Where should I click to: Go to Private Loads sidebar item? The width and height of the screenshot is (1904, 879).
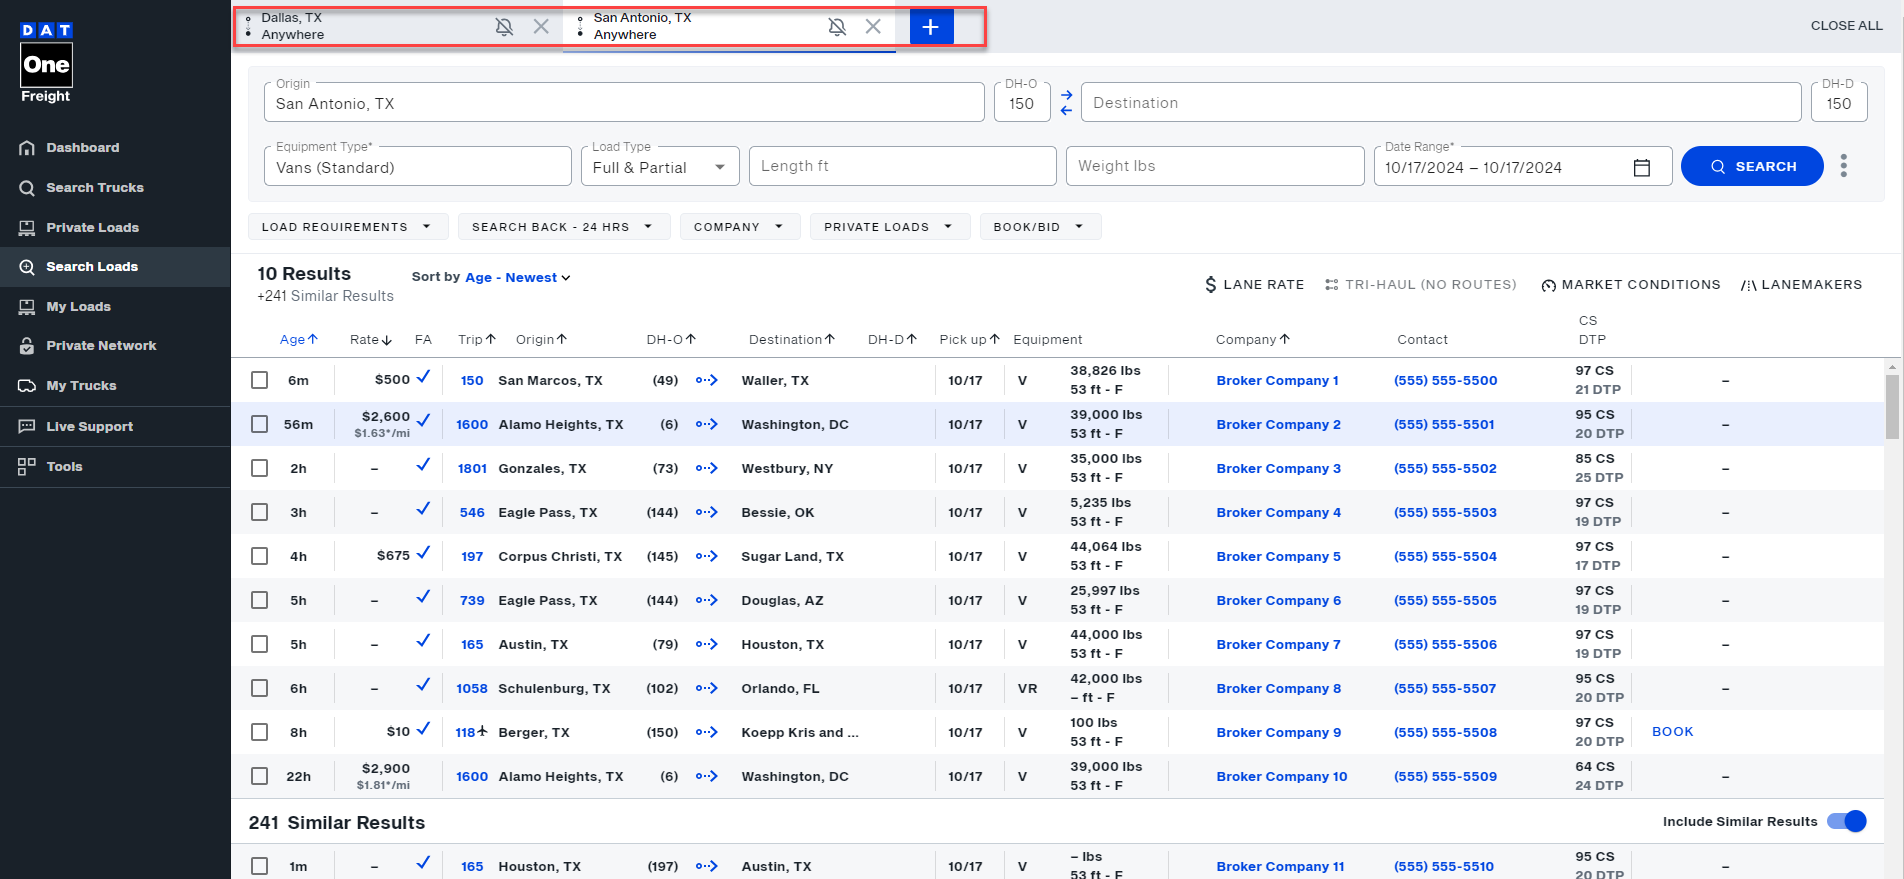pos(92,228)
